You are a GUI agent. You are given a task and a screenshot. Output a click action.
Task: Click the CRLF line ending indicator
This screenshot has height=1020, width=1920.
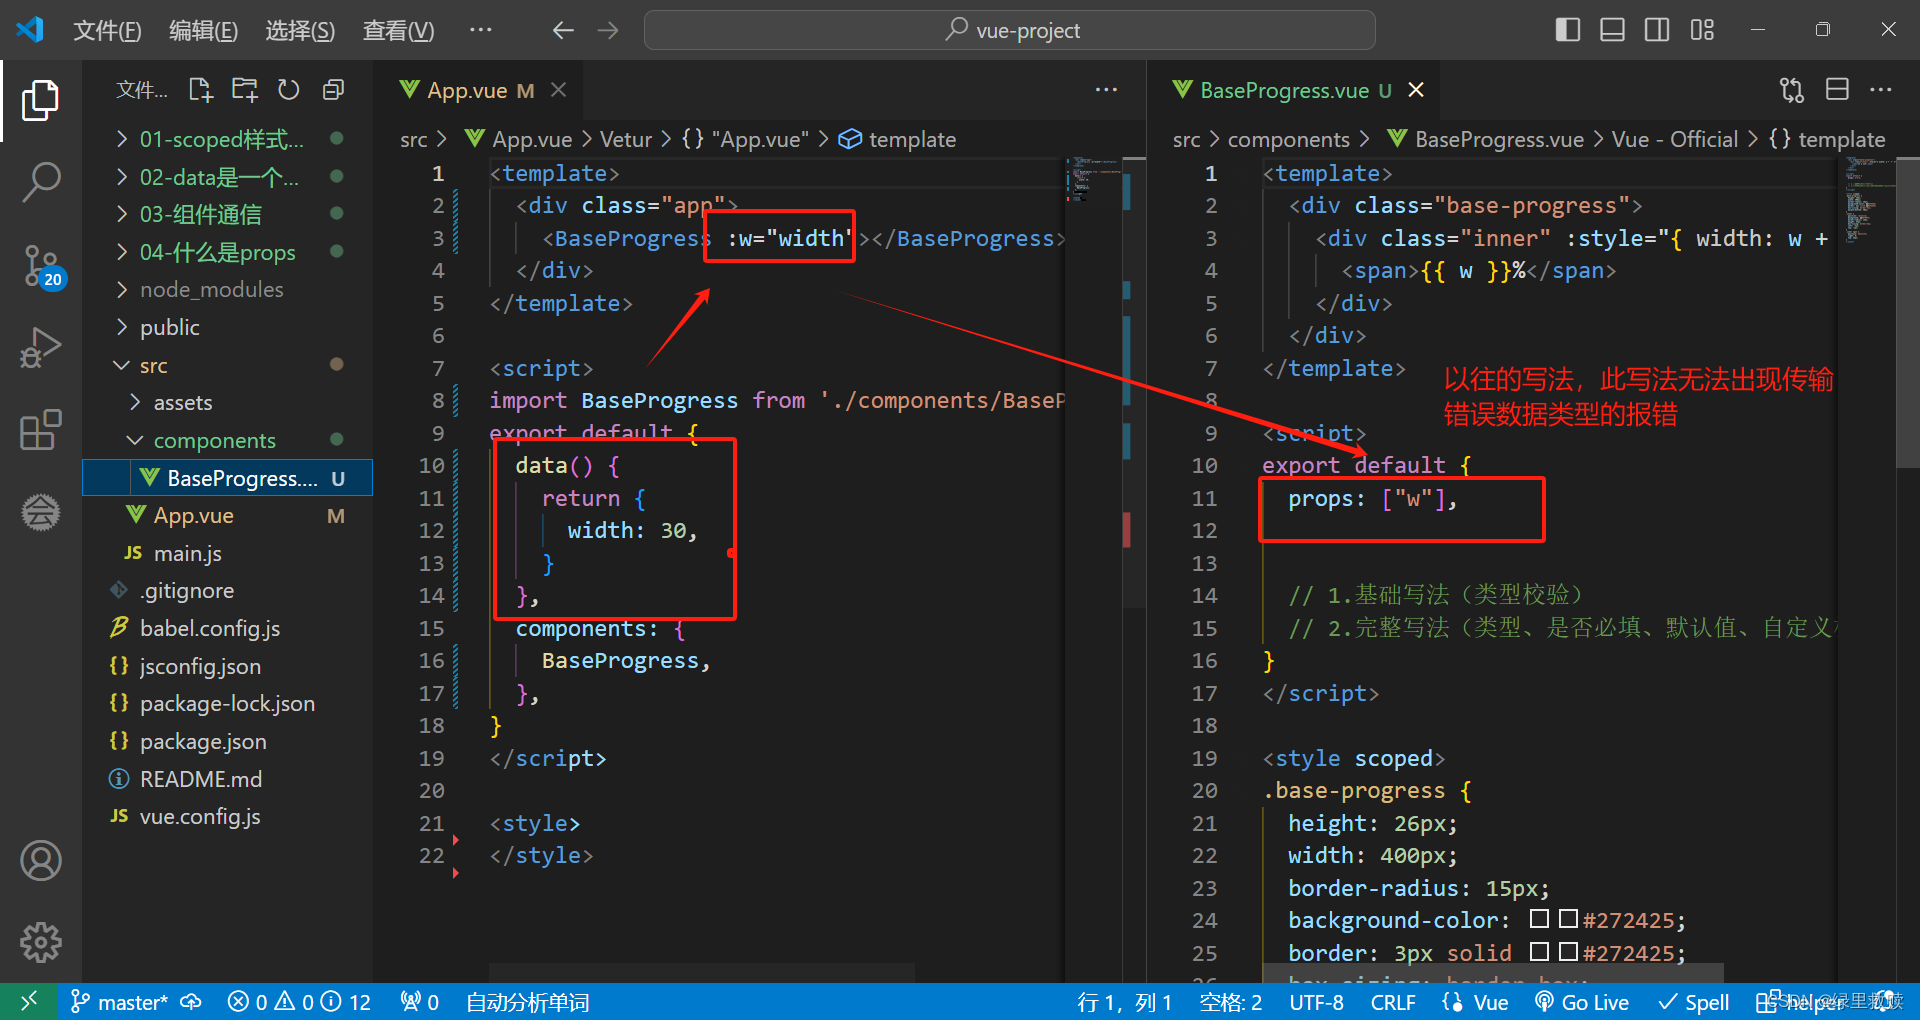[x=1392, y=1001]
